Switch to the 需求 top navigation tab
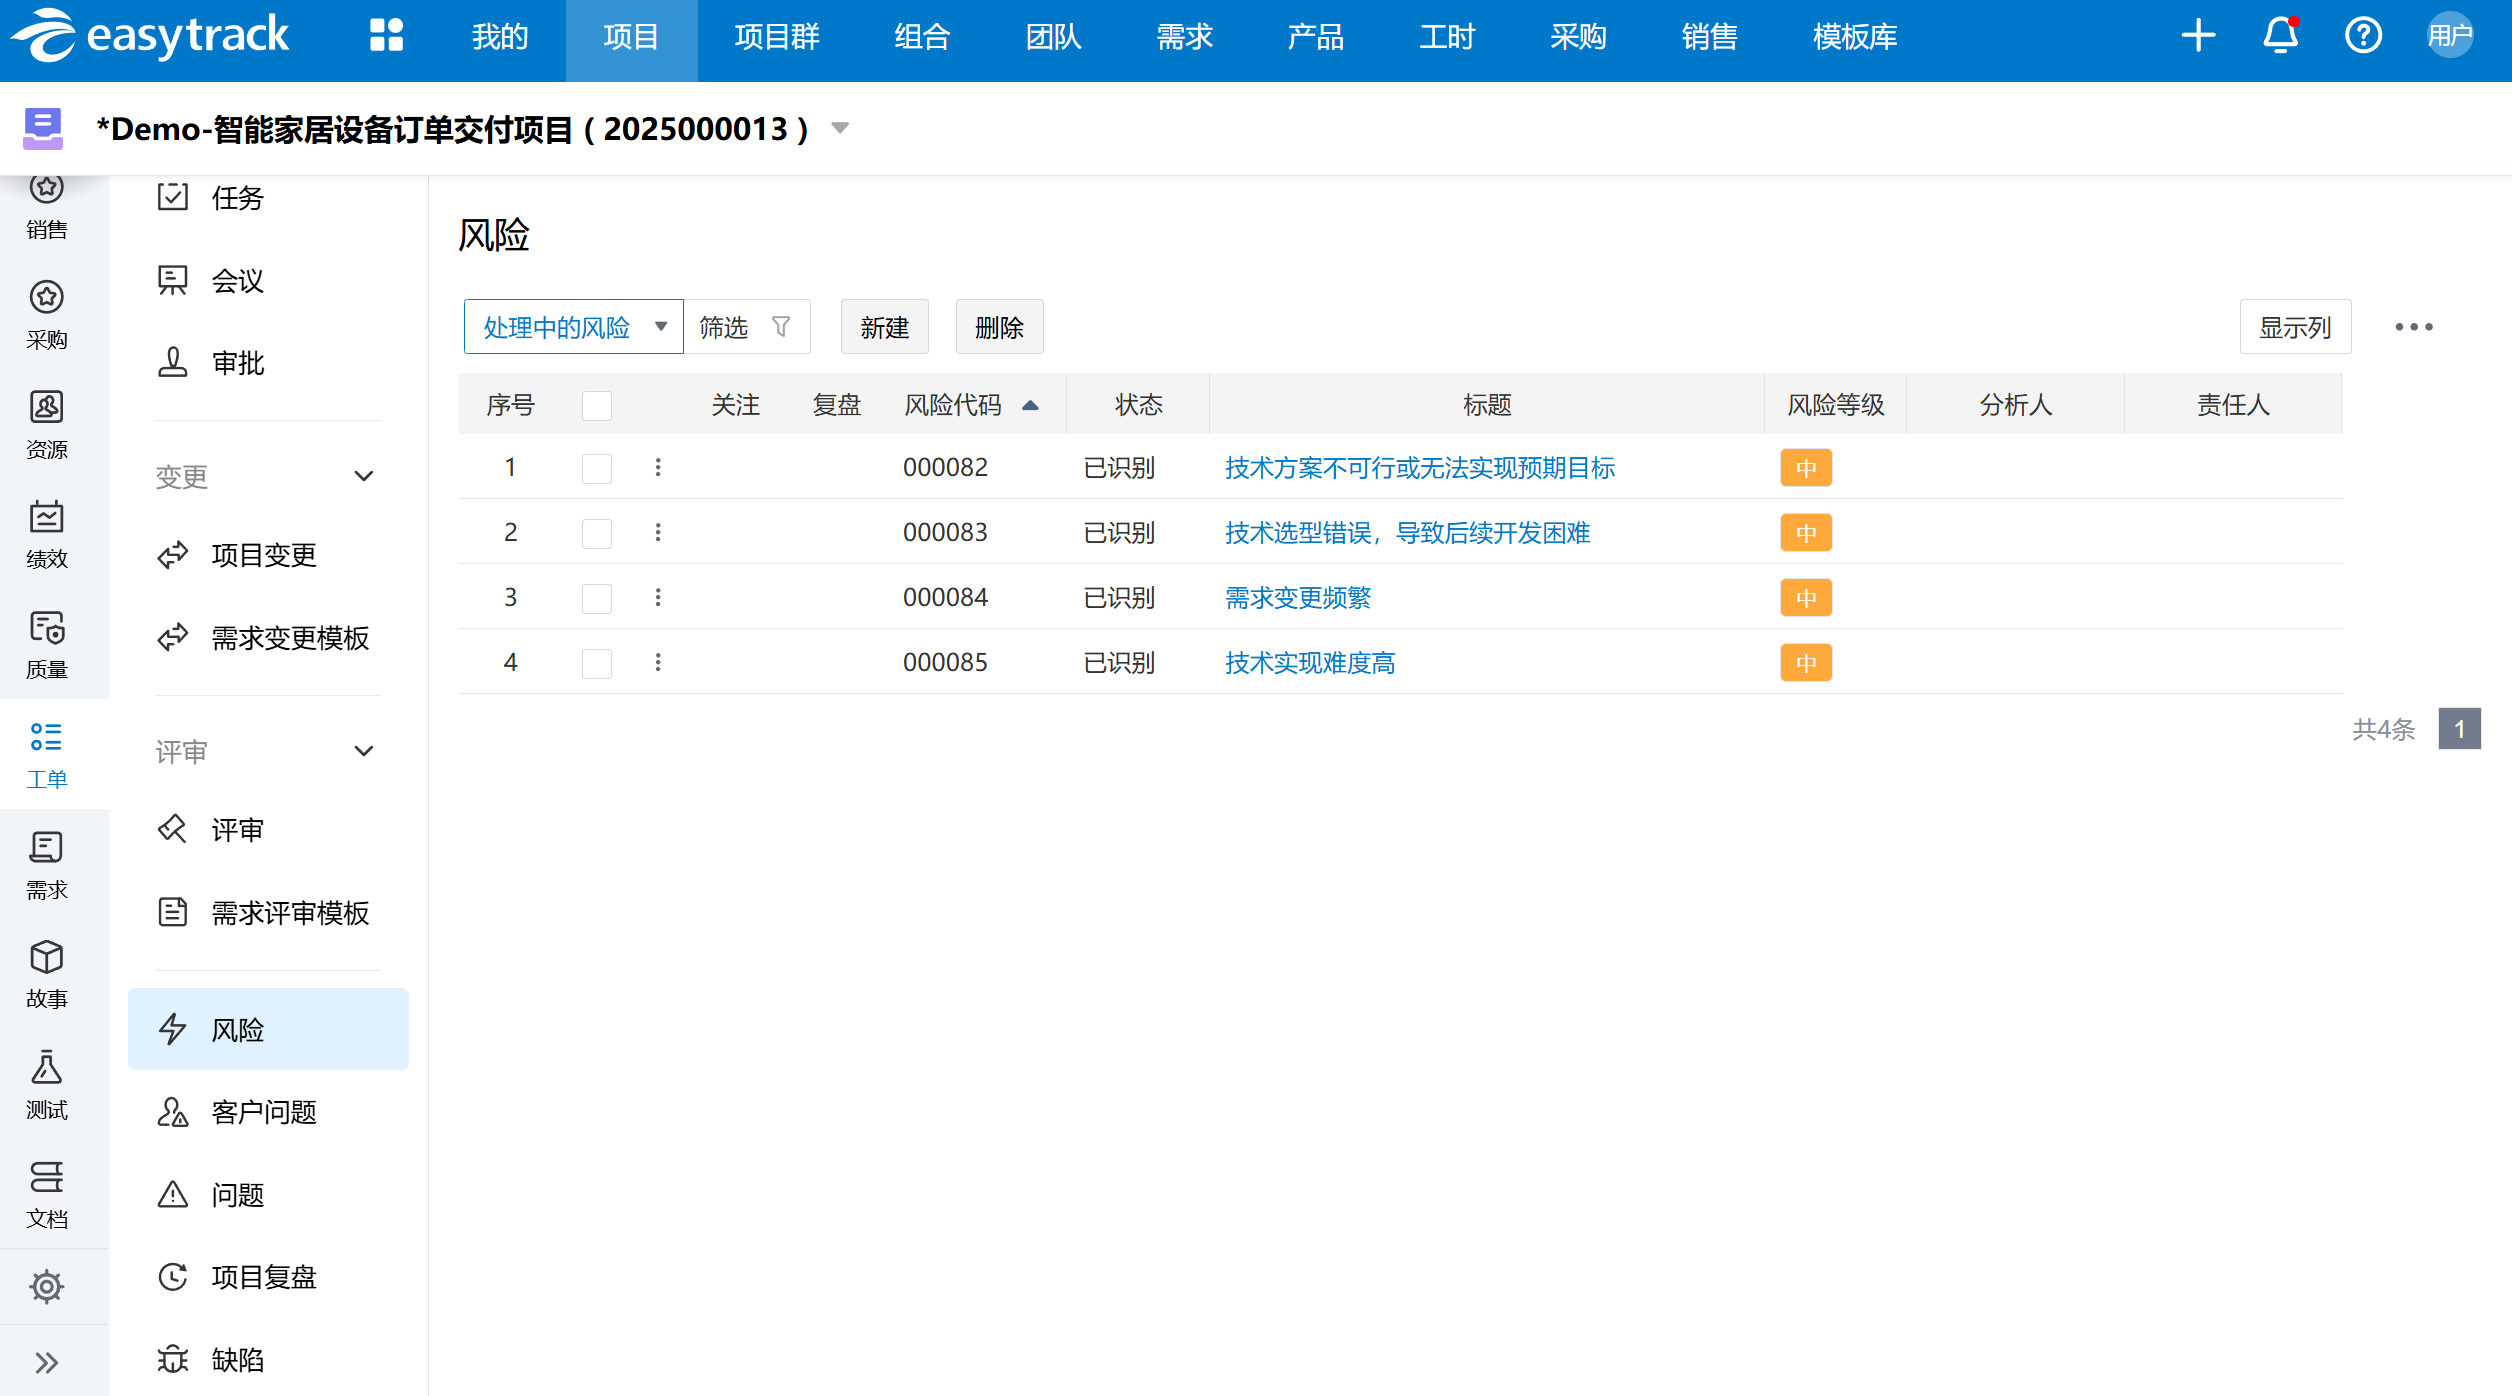 1184,37
